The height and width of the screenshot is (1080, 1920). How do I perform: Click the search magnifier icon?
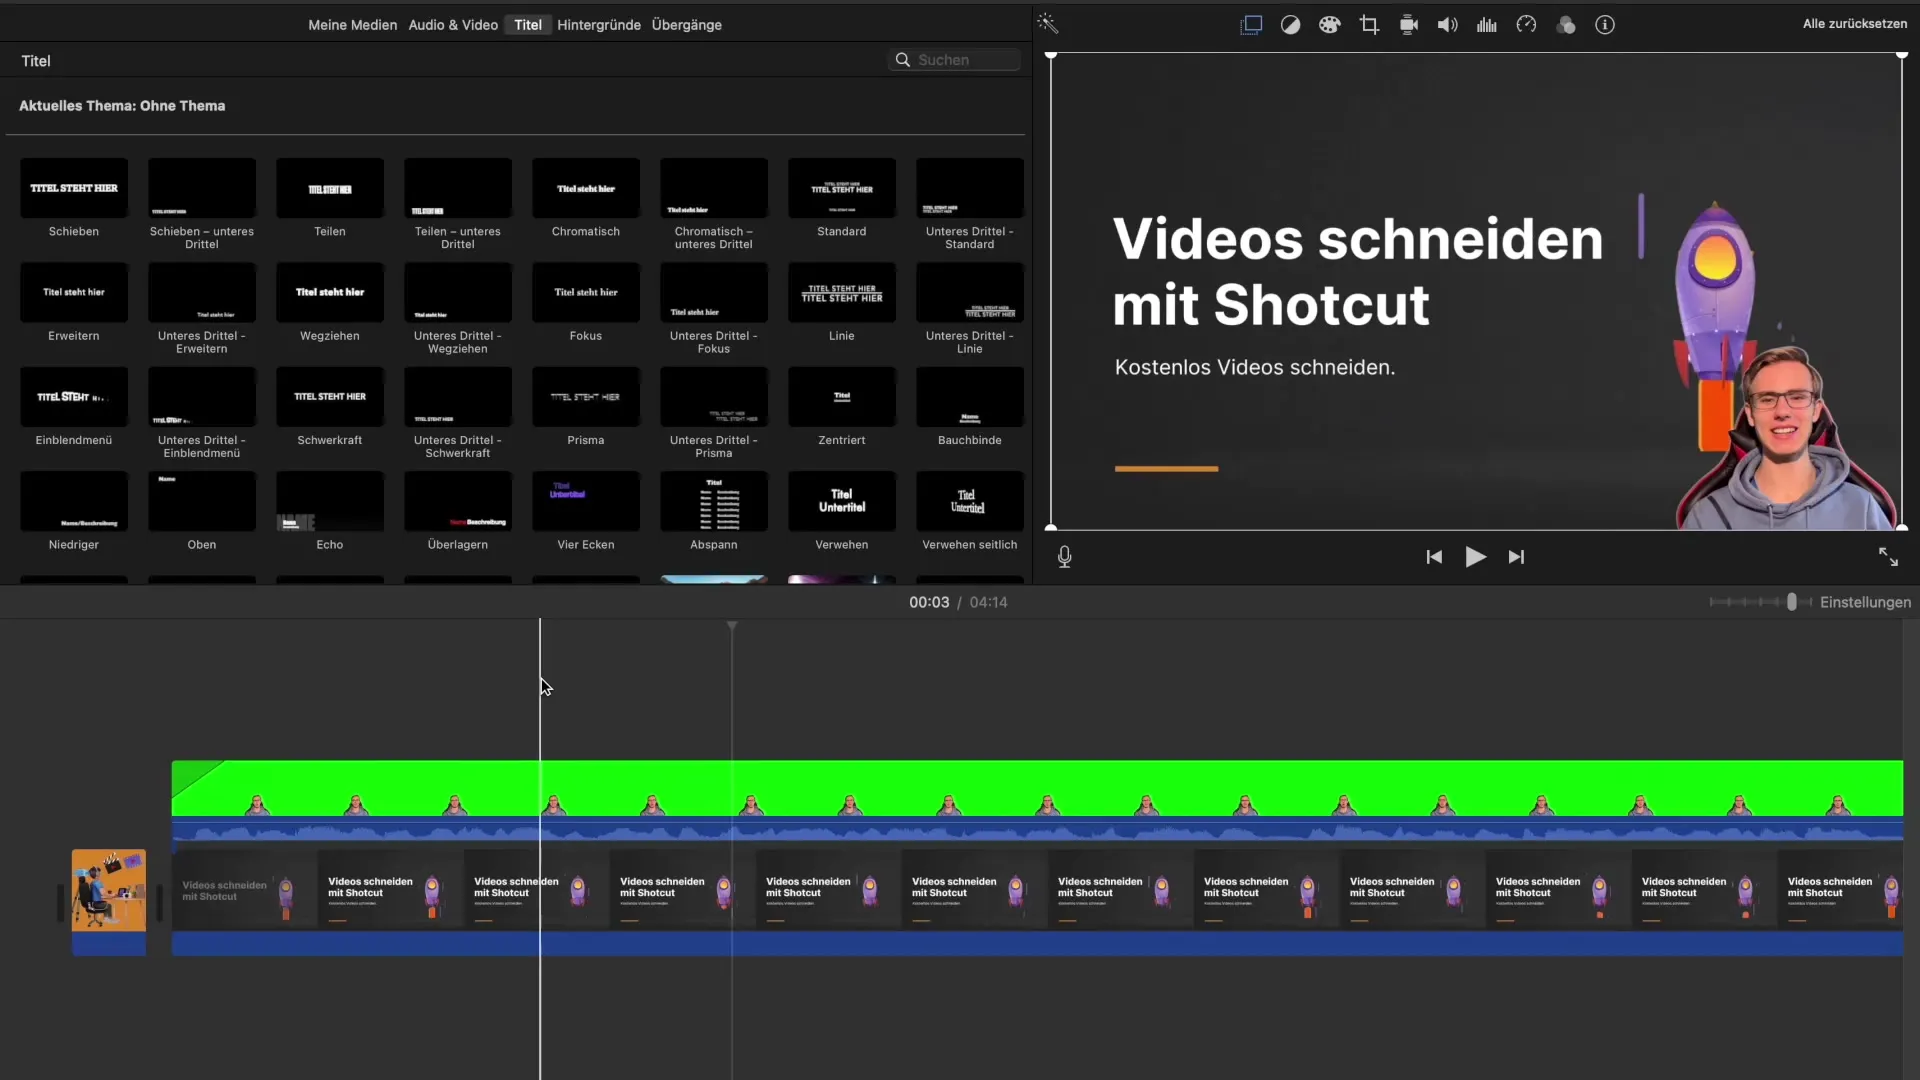point(902,60)
